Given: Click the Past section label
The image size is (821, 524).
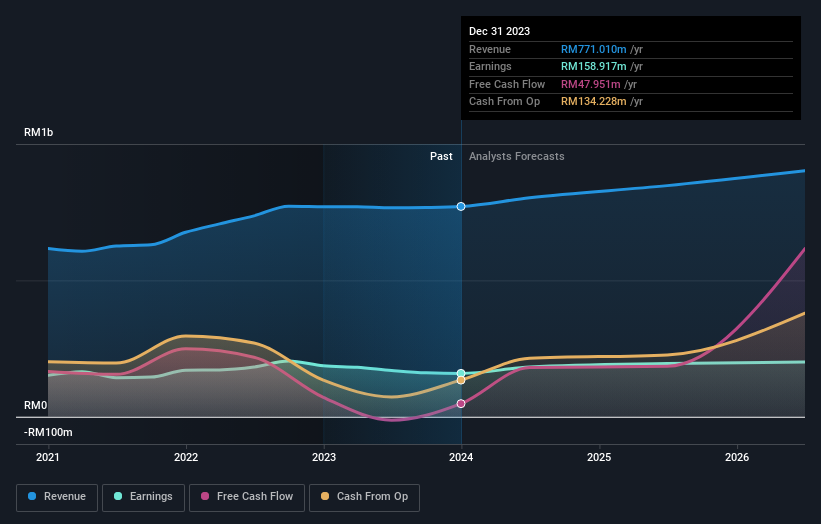Looking at the screenshot, I should pos(441,156).
